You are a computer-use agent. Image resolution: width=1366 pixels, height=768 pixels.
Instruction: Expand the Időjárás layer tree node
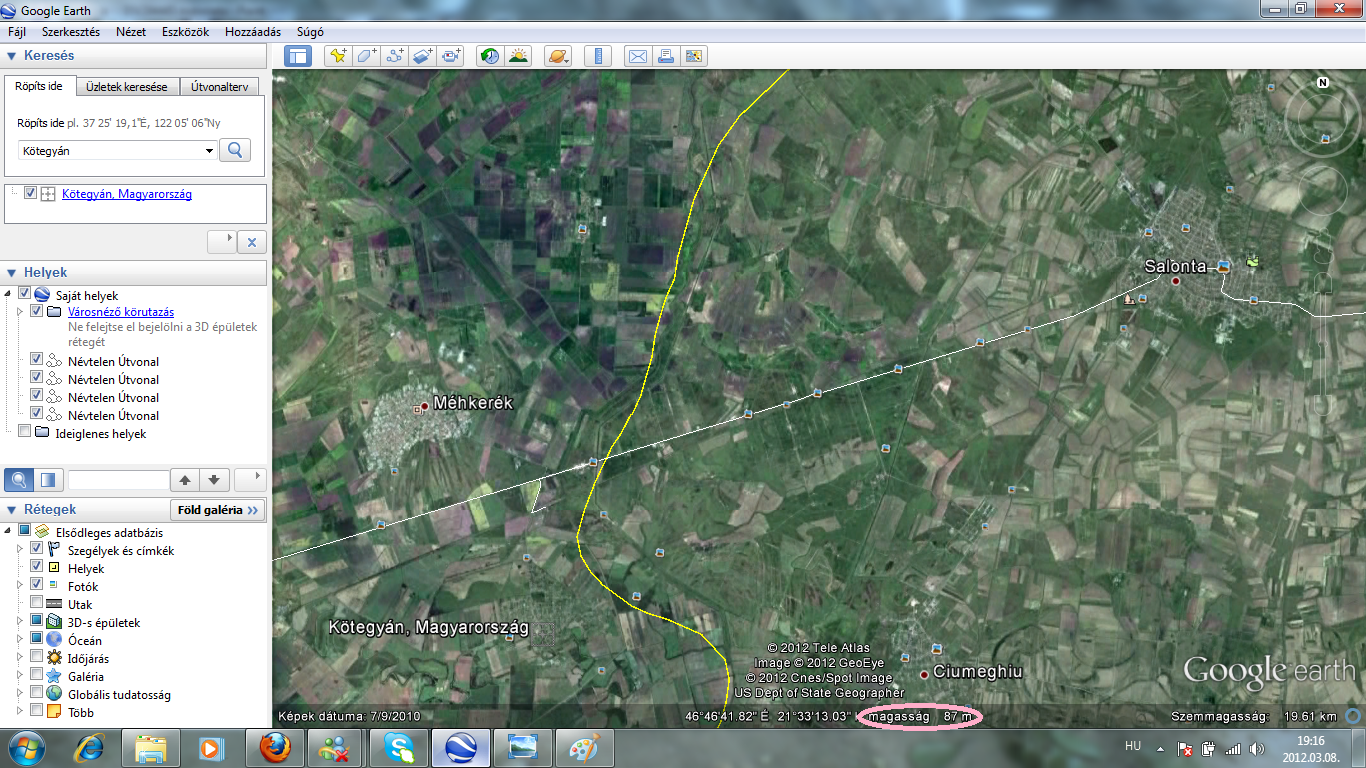[21, 659]
